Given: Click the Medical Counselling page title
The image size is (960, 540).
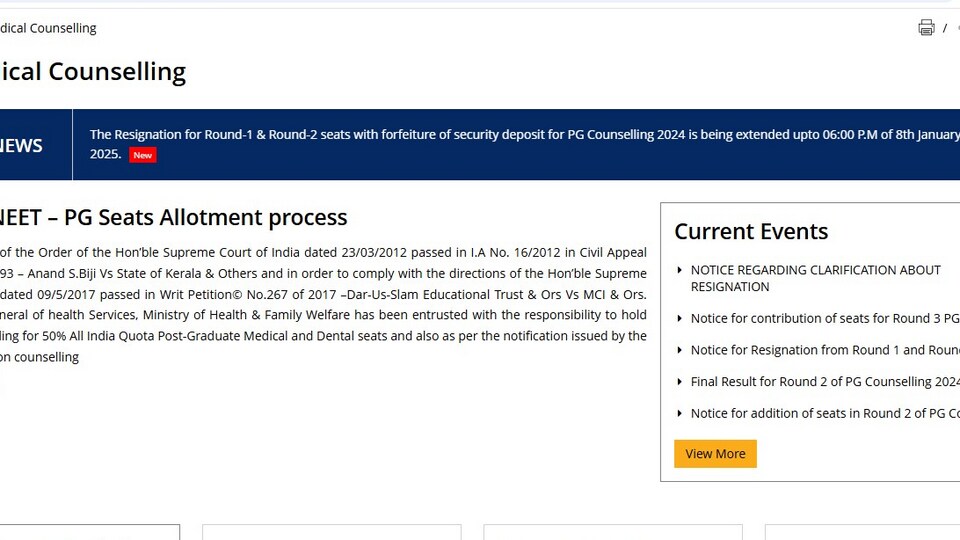Looking at the screenshot, I should pyautogui.click(x=93, y=72).
